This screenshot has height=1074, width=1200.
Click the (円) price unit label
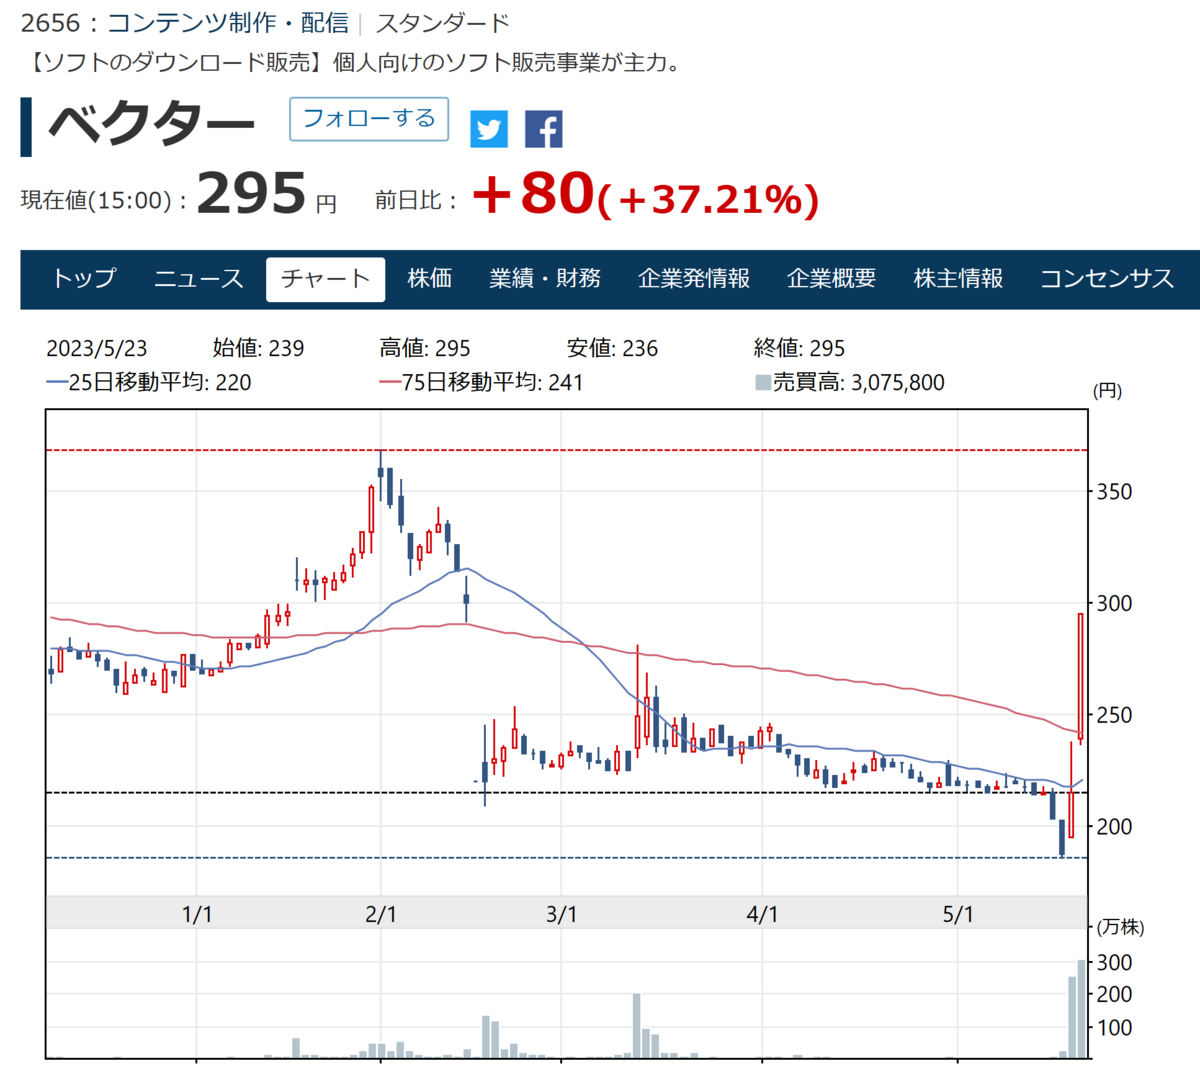(x=1107, y=390)
